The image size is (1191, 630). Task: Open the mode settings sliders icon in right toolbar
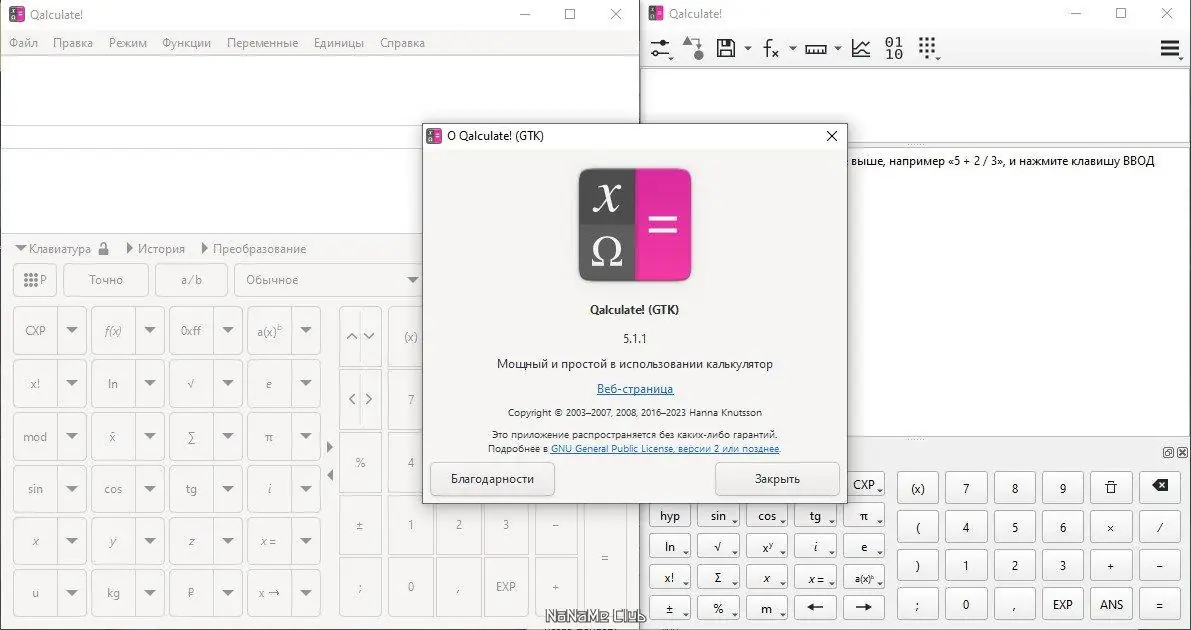661,49
